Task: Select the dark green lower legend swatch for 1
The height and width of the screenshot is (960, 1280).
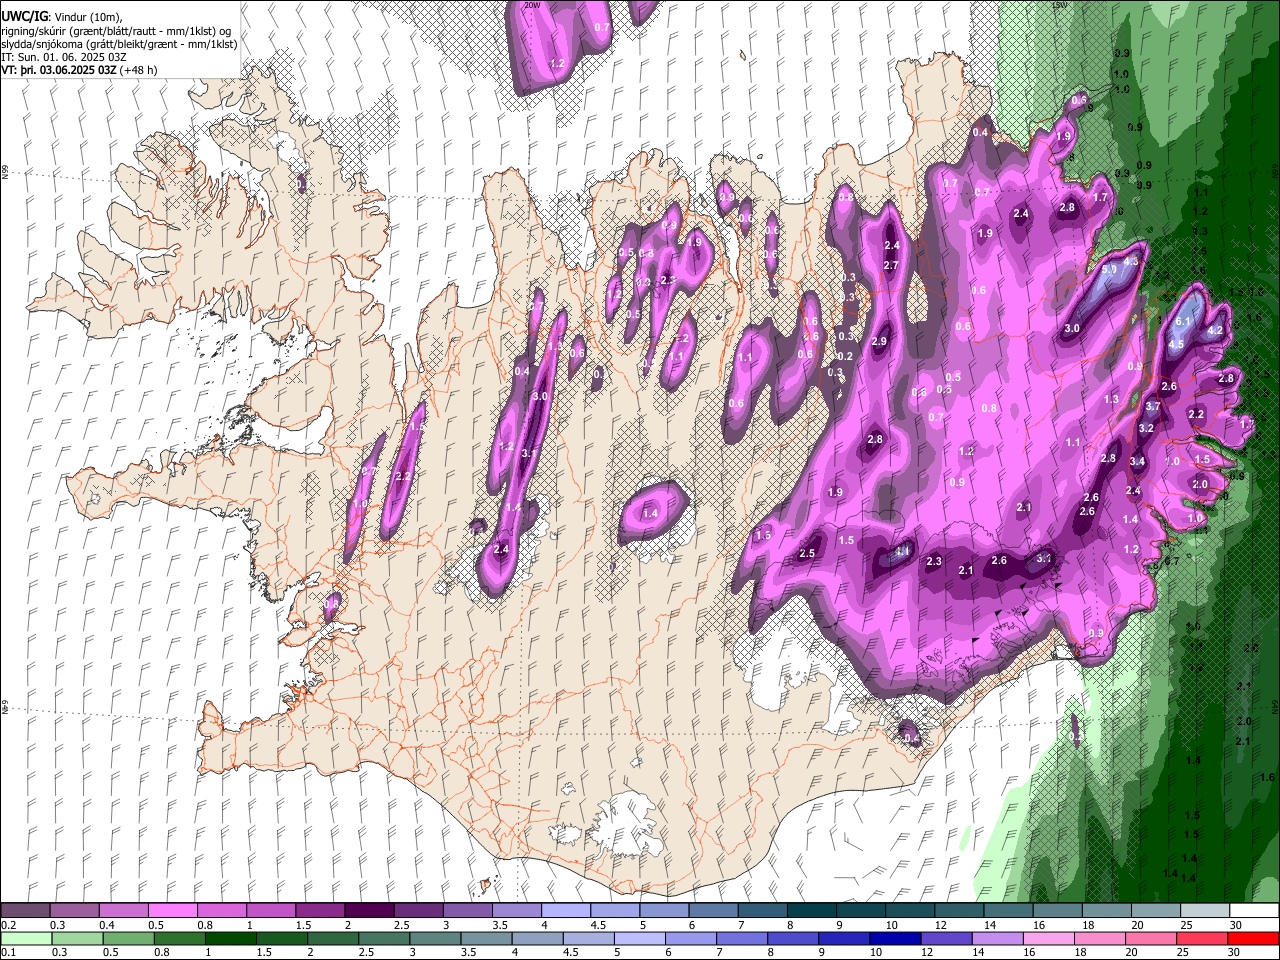Action: click(x=231, y=938)
